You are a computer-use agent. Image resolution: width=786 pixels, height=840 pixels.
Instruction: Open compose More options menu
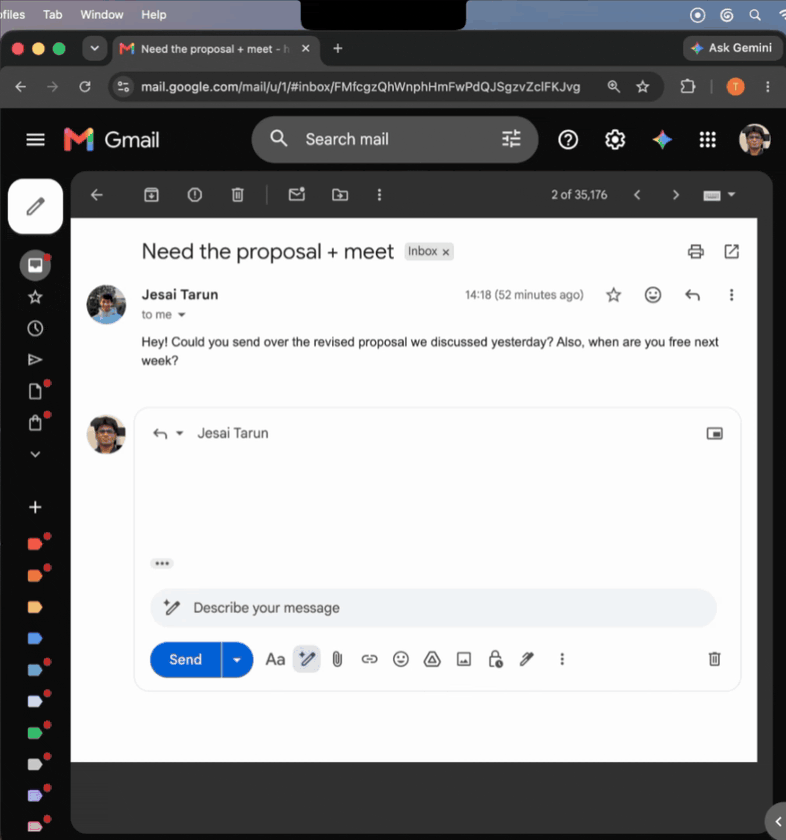[562, 659]
